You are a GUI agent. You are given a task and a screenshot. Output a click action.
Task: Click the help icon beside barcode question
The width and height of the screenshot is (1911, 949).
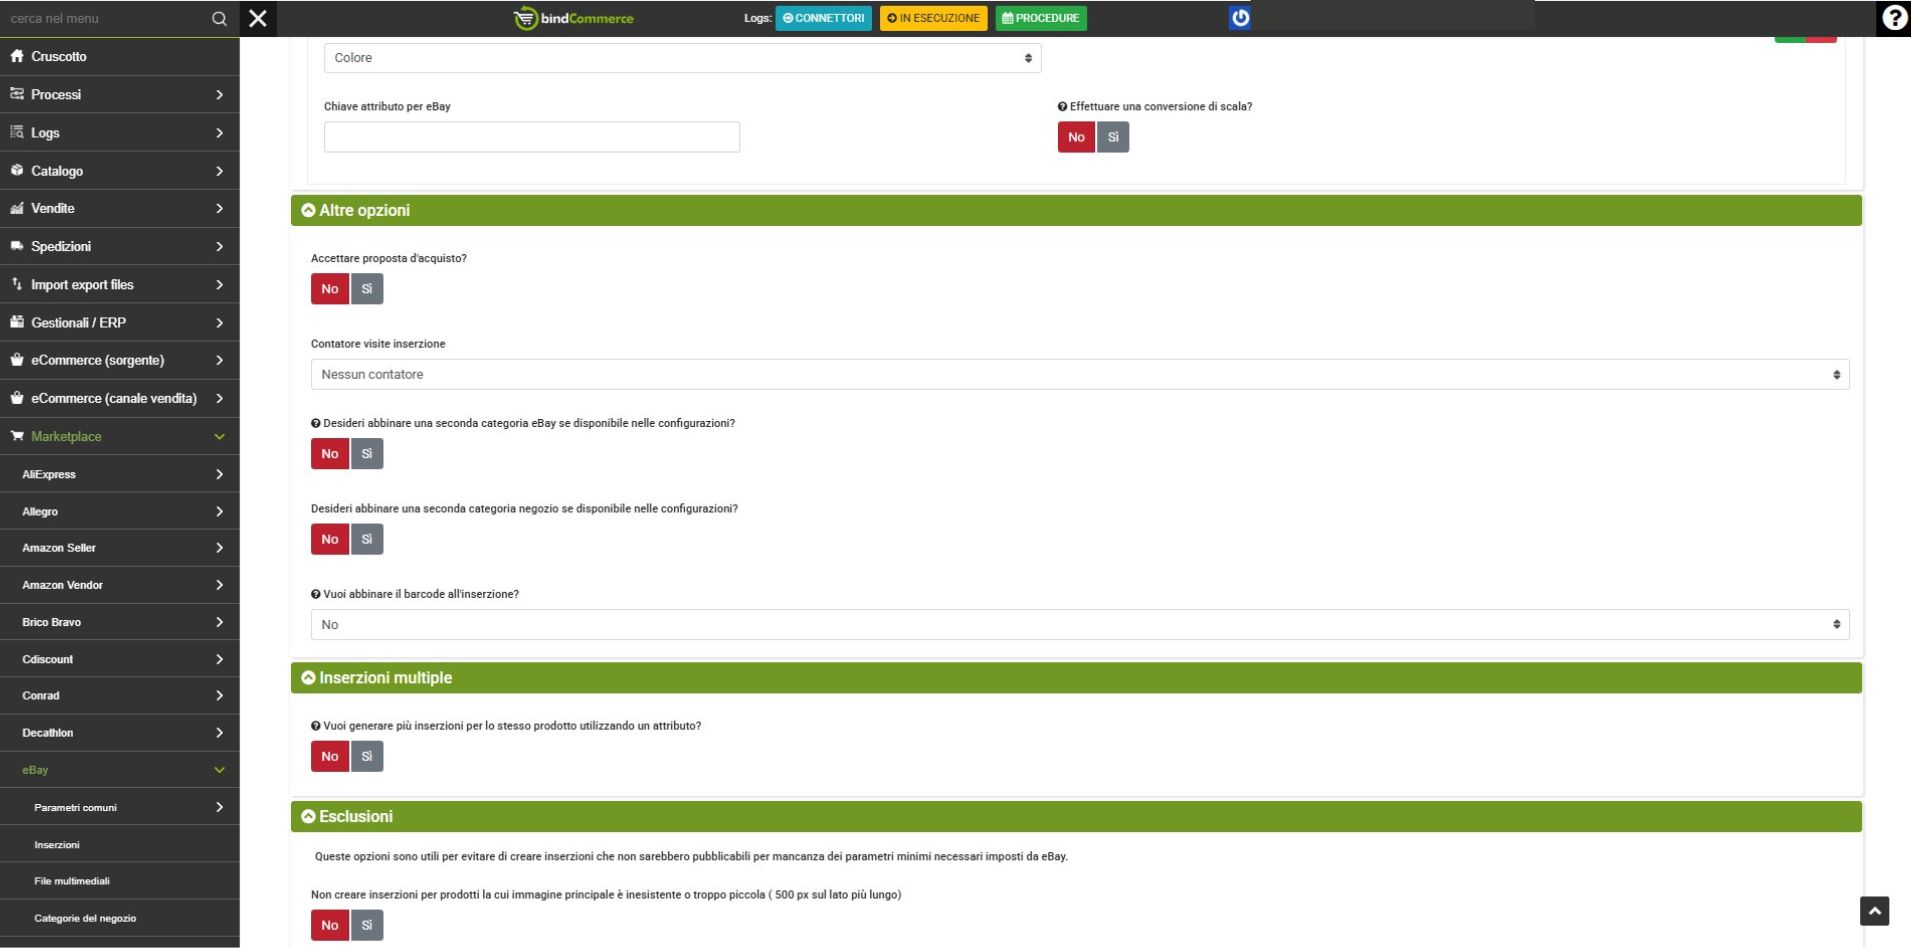click(316, 594)
